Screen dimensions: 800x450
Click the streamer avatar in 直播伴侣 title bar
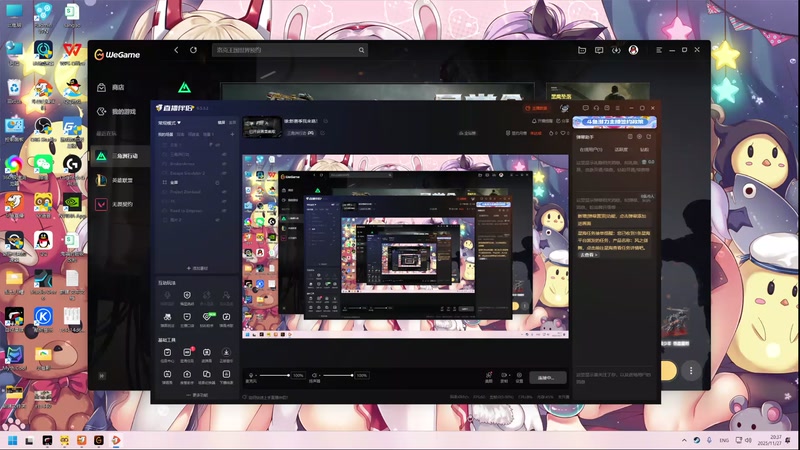tap(564, 108)
